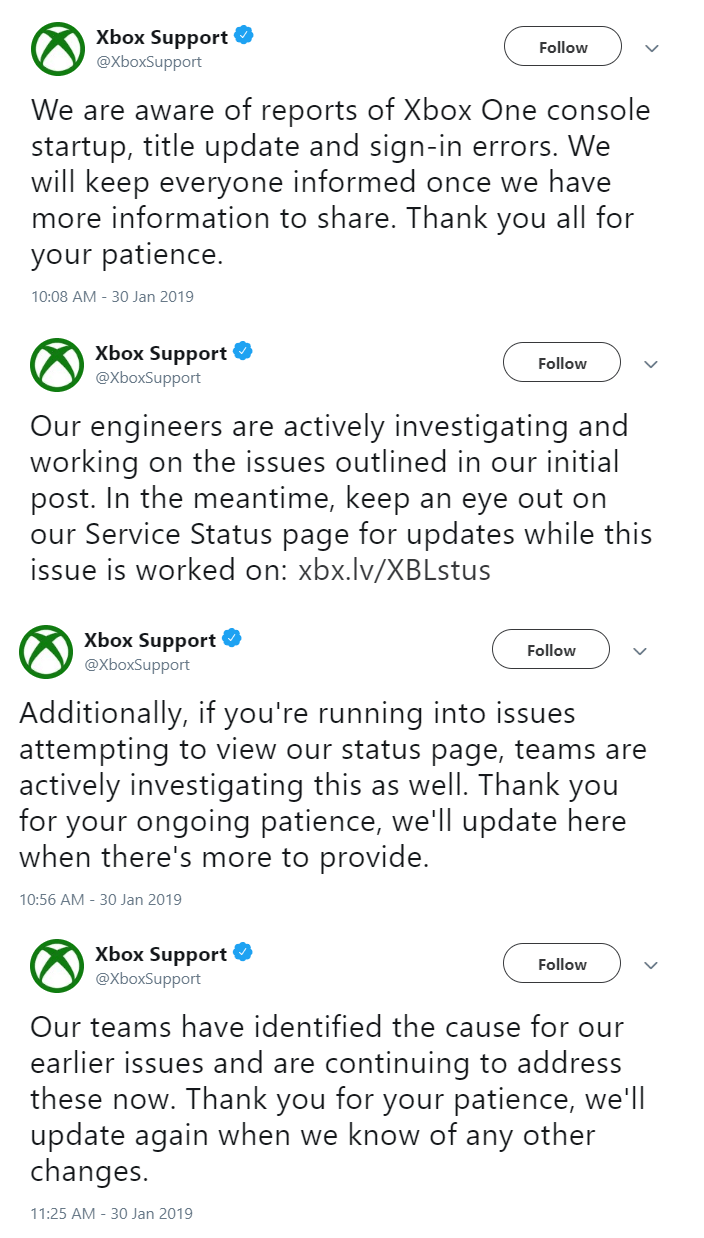Open the dropdown menu on the fourth tweet
This screenshot has height=1238, width=704.
point(651,965)
